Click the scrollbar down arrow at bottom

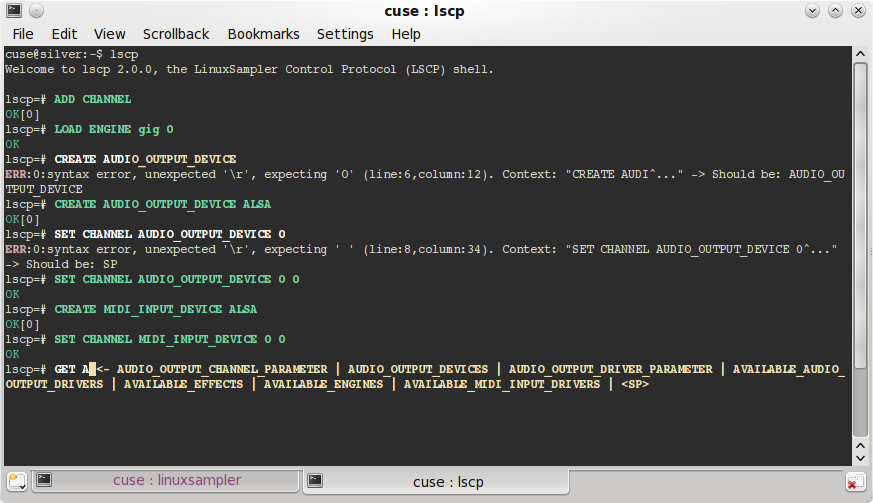(860, 458)
